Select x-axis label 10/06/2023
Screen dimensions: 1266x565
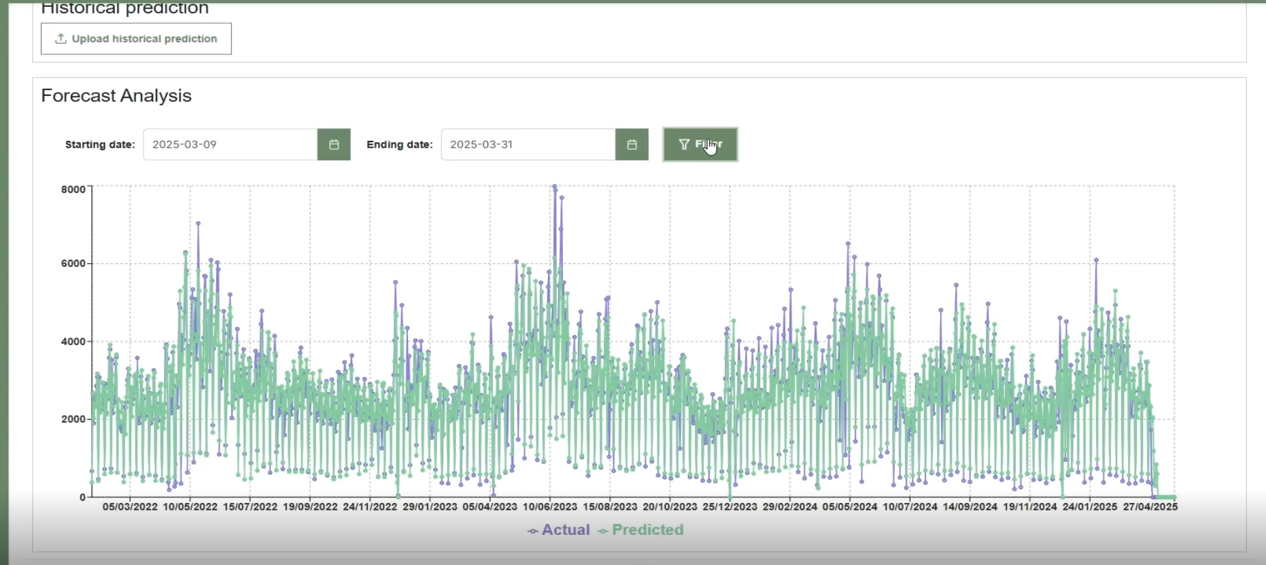550,507
